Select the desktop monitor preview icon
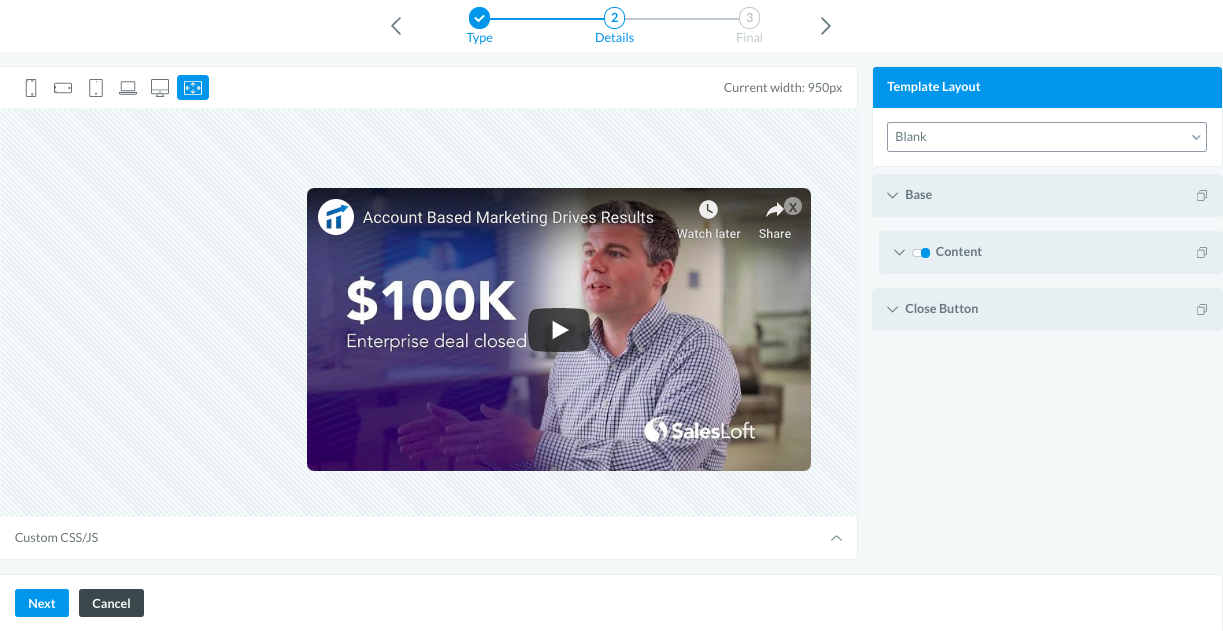This screenshot has height=631, width=1223. pos(160,88)
